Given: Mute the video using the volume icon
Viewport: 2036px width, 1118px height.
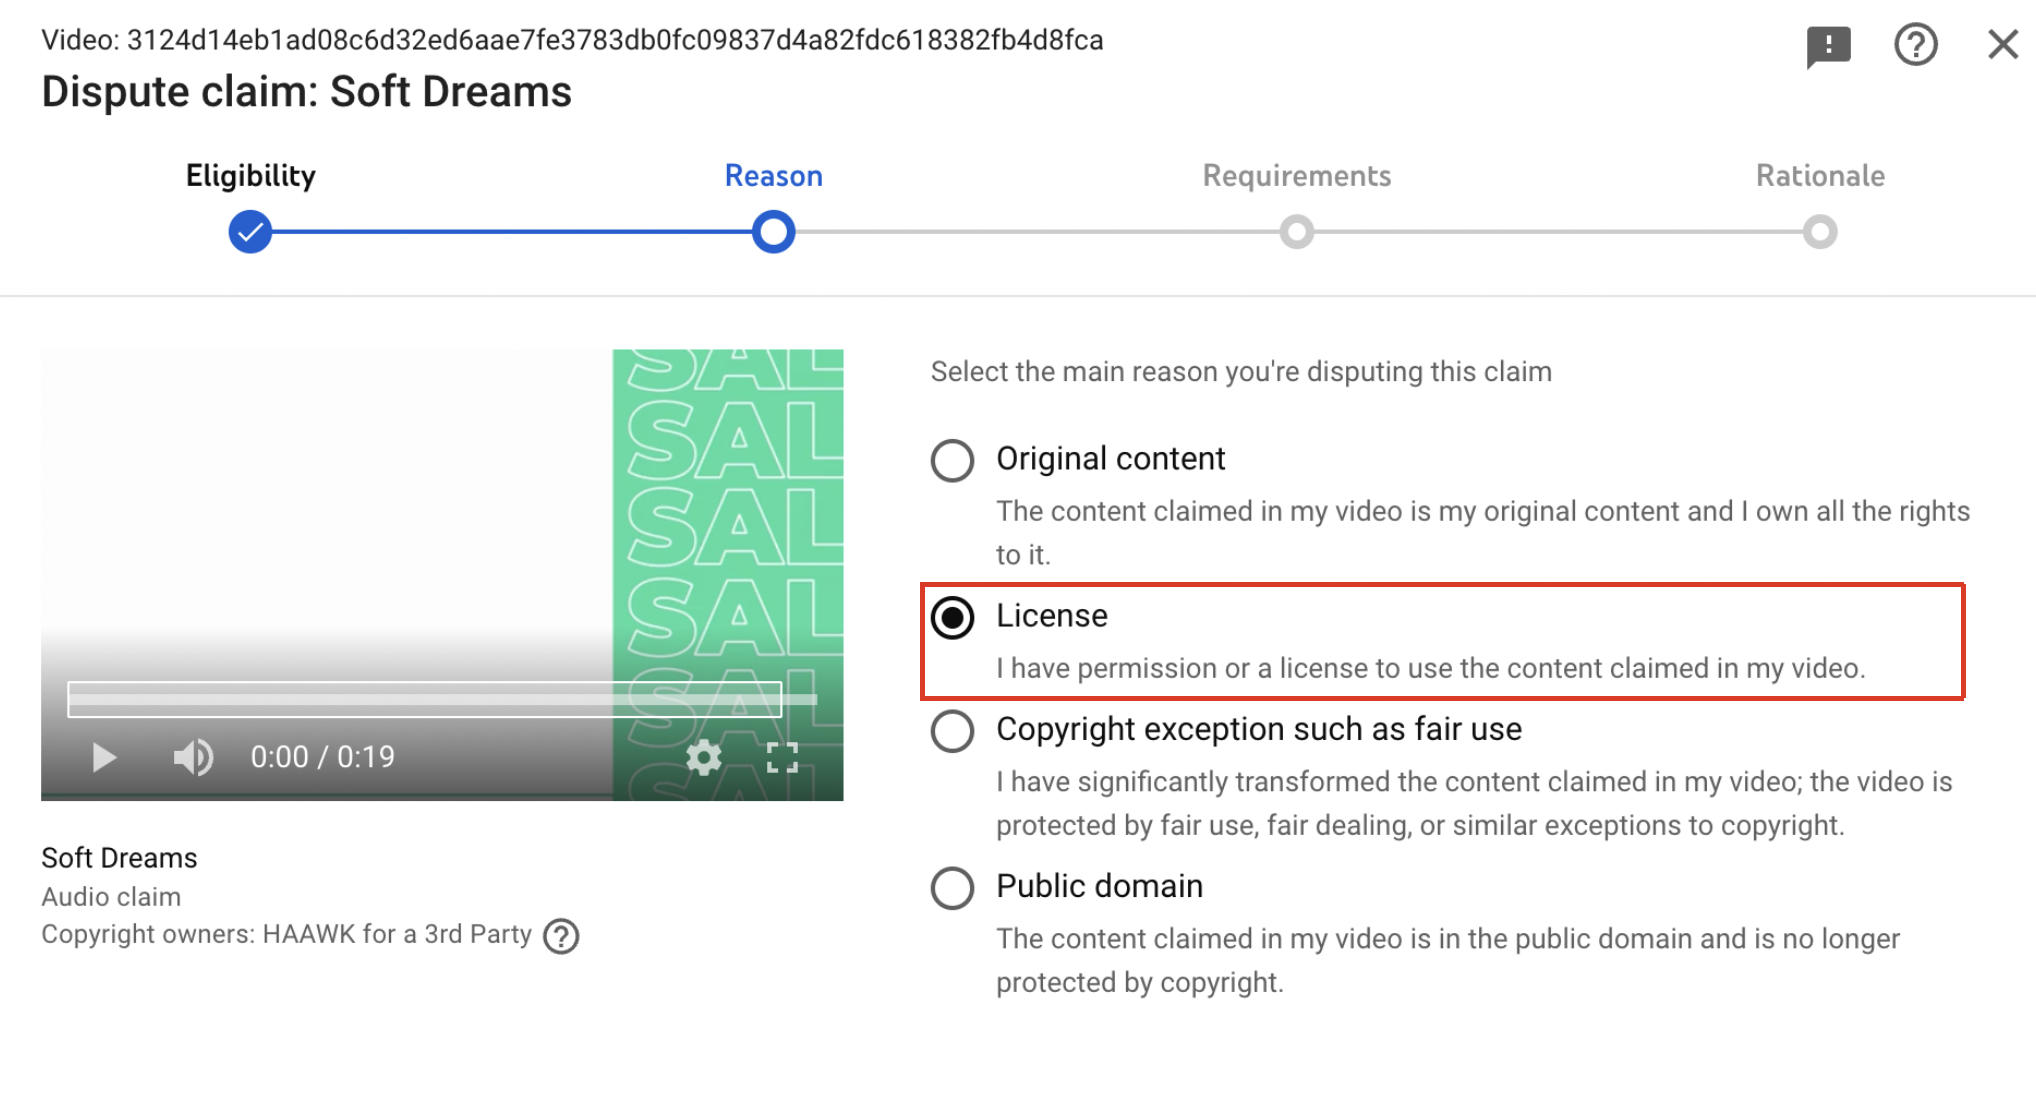Looking at the screenshot, I should pyautogui.click(x=192, y=757).
